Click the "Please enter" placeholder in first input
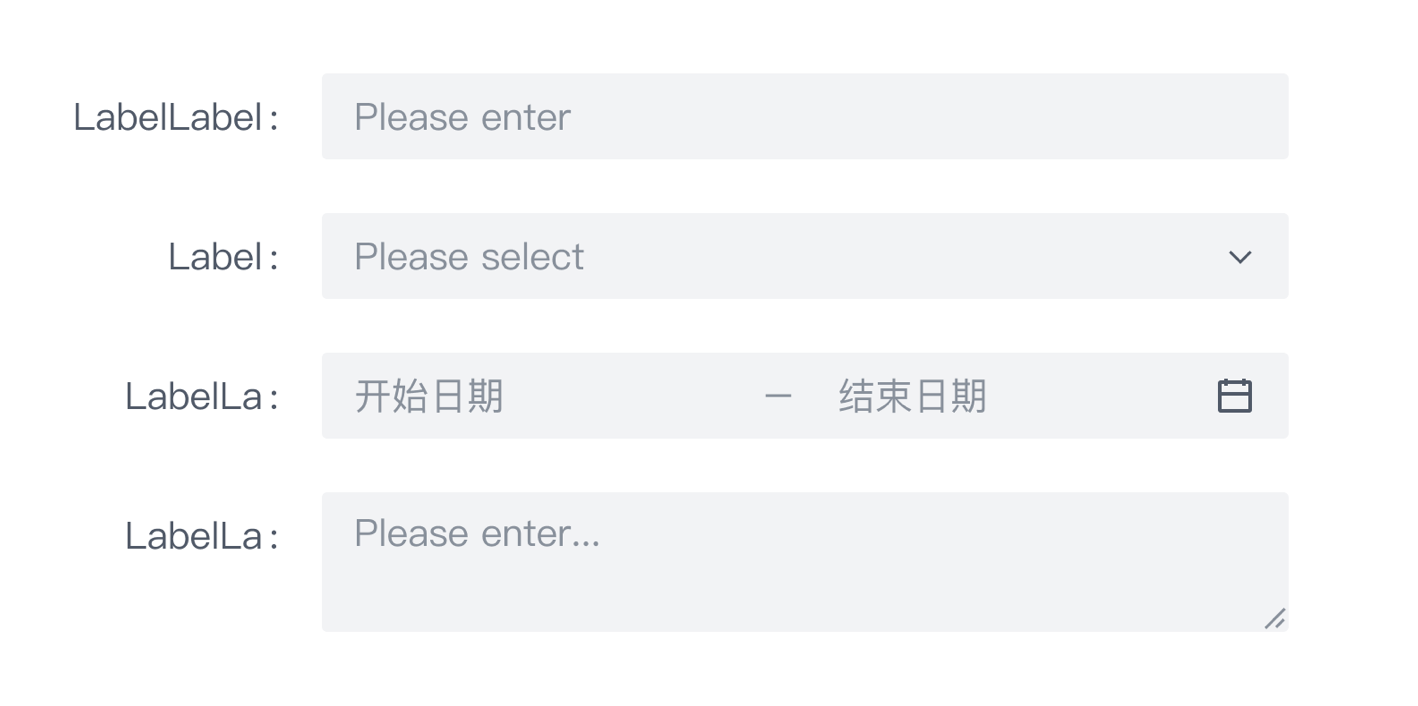 tap(462, 117)
